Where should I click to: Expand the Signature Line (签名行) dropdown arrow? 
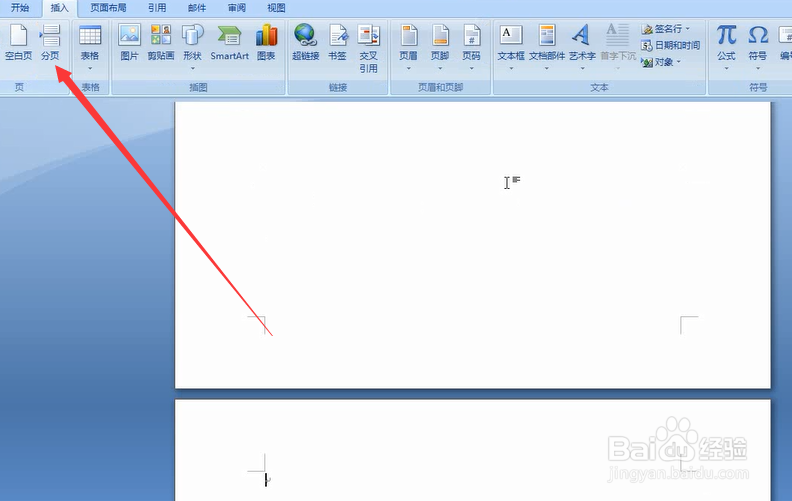[687, 29]
